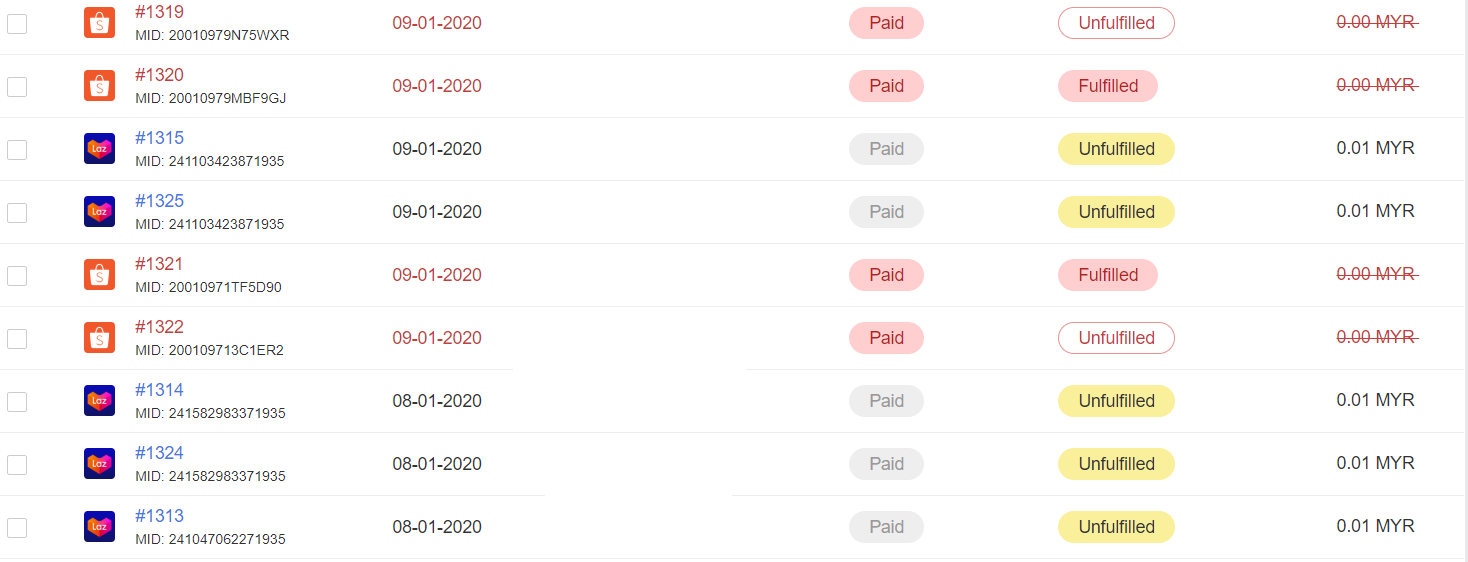Click the grey Paid badge for order #1313
Screen dimensions: 1468x562
click(886, 527)
